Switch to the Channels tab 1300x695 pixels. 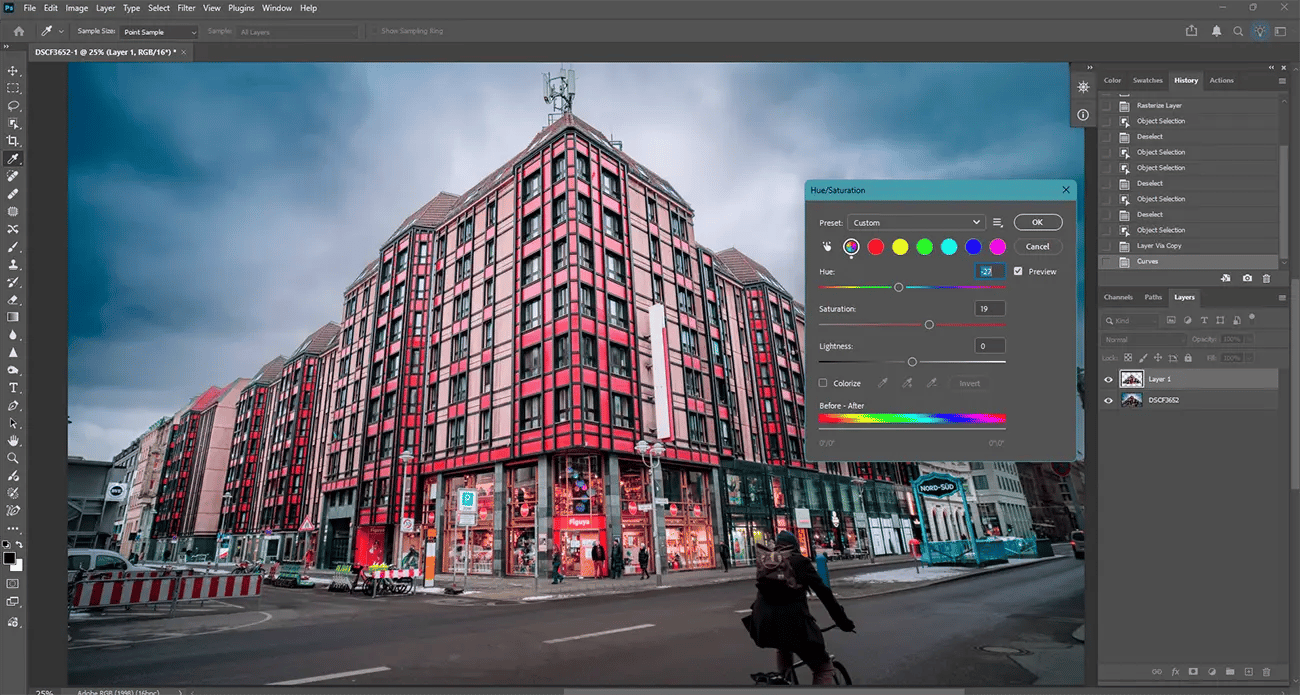(x=1118, y=297)
